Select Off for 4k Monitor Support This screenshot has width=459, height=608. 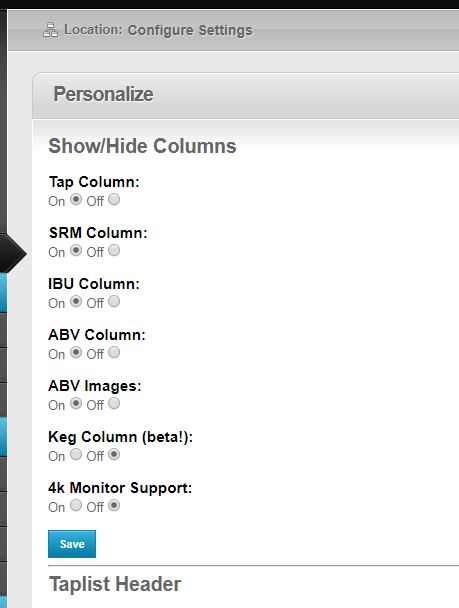114,505
